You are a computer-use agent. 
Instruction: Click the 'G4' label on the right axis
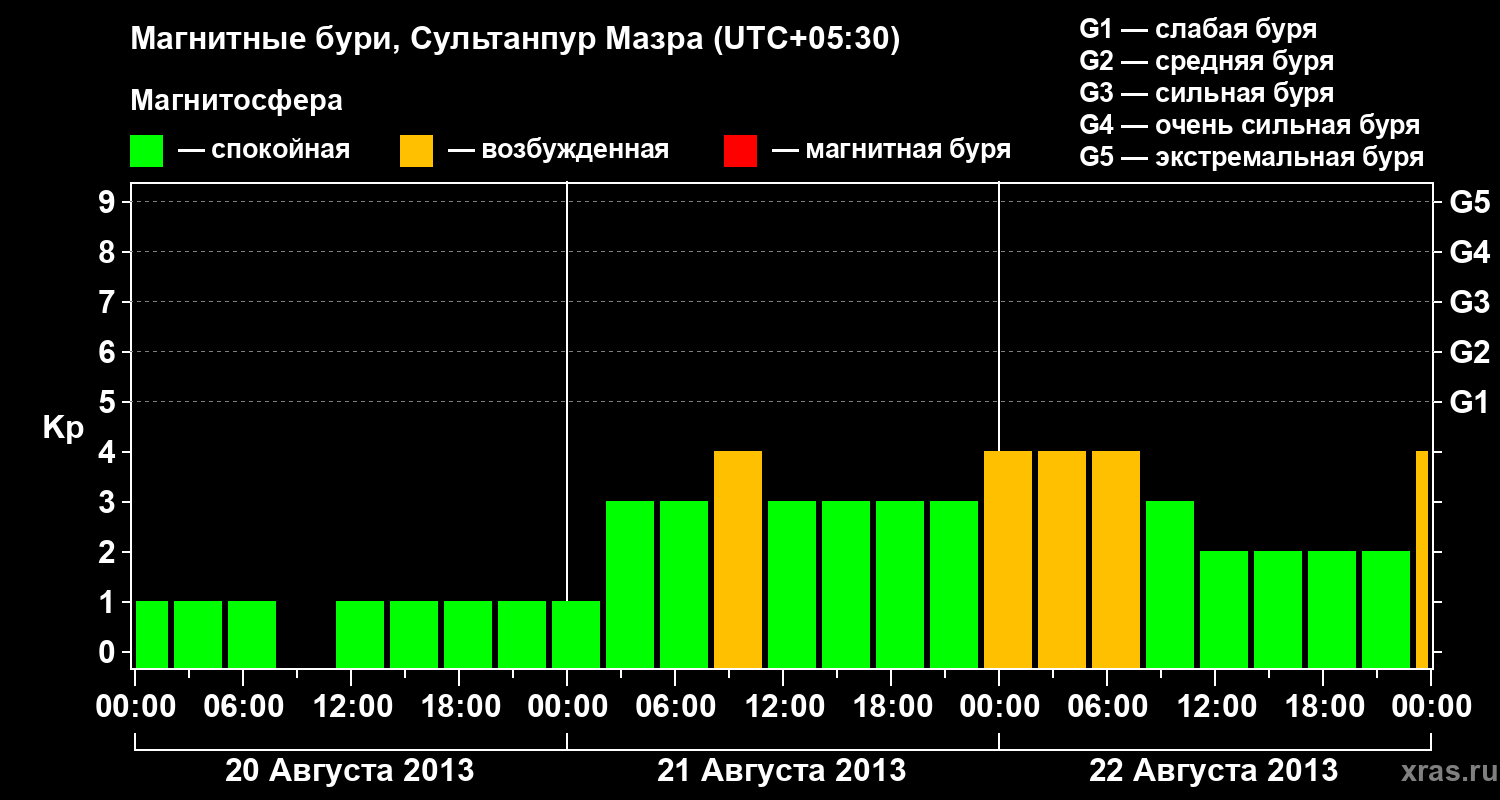[x=1469, y=252]
